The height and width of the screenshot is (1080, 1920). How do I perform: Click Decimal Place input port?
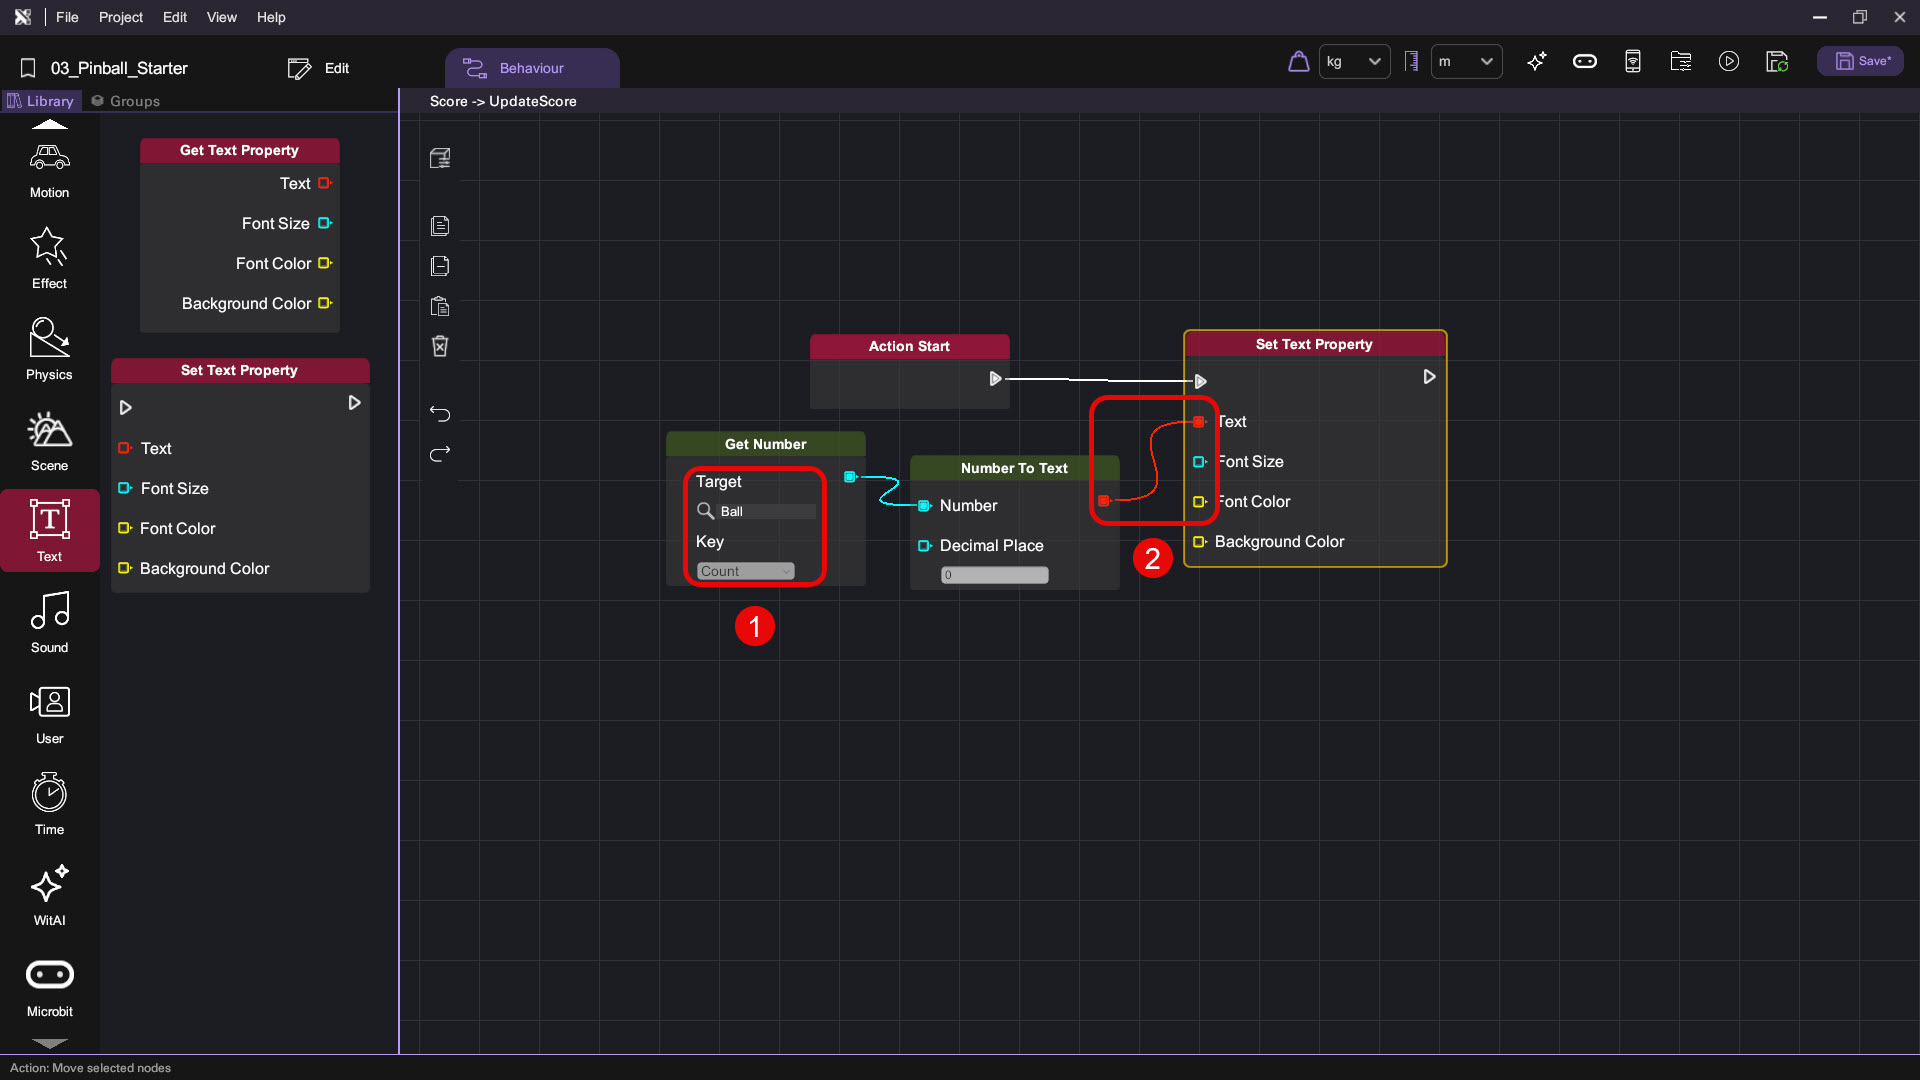(924, 546)
